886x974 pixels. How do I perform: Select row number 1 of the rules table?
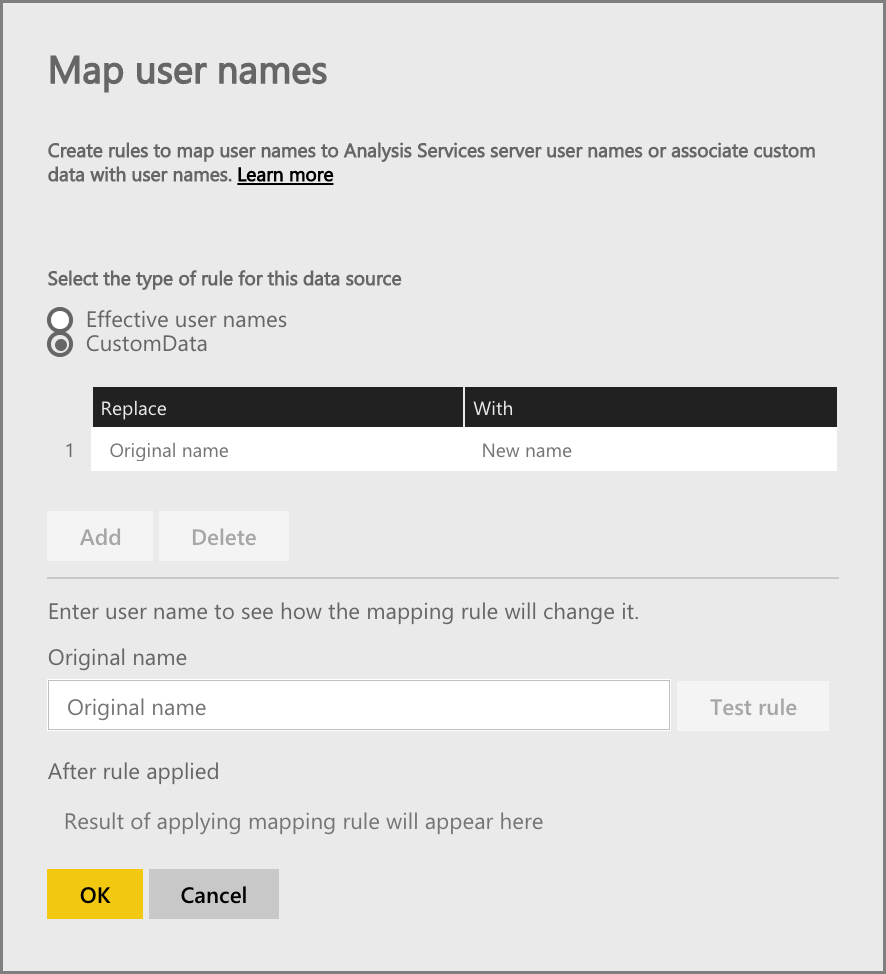(x=70, y=450)
